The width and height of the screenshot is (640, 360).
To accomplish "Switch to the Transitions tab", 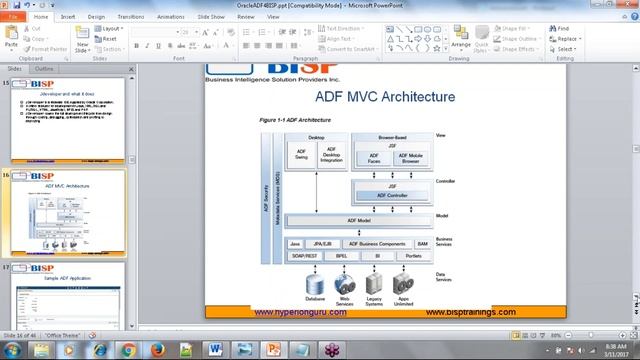I will 131,17.
